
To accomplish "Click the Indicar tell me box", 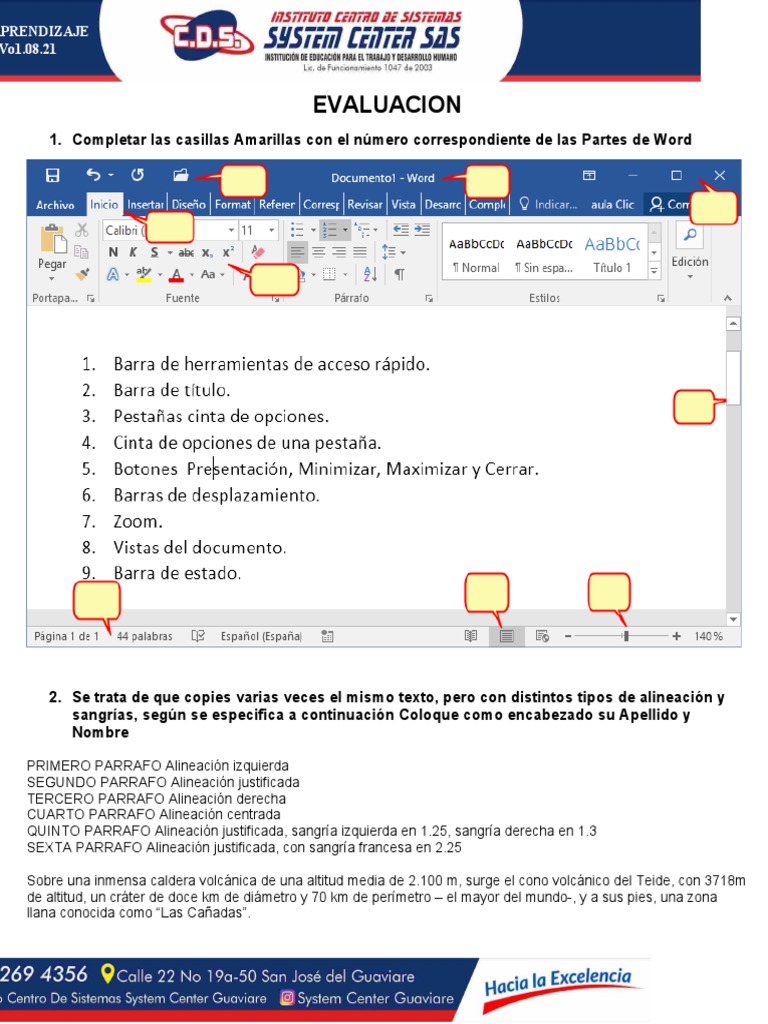I will click(x=548, y=204).
